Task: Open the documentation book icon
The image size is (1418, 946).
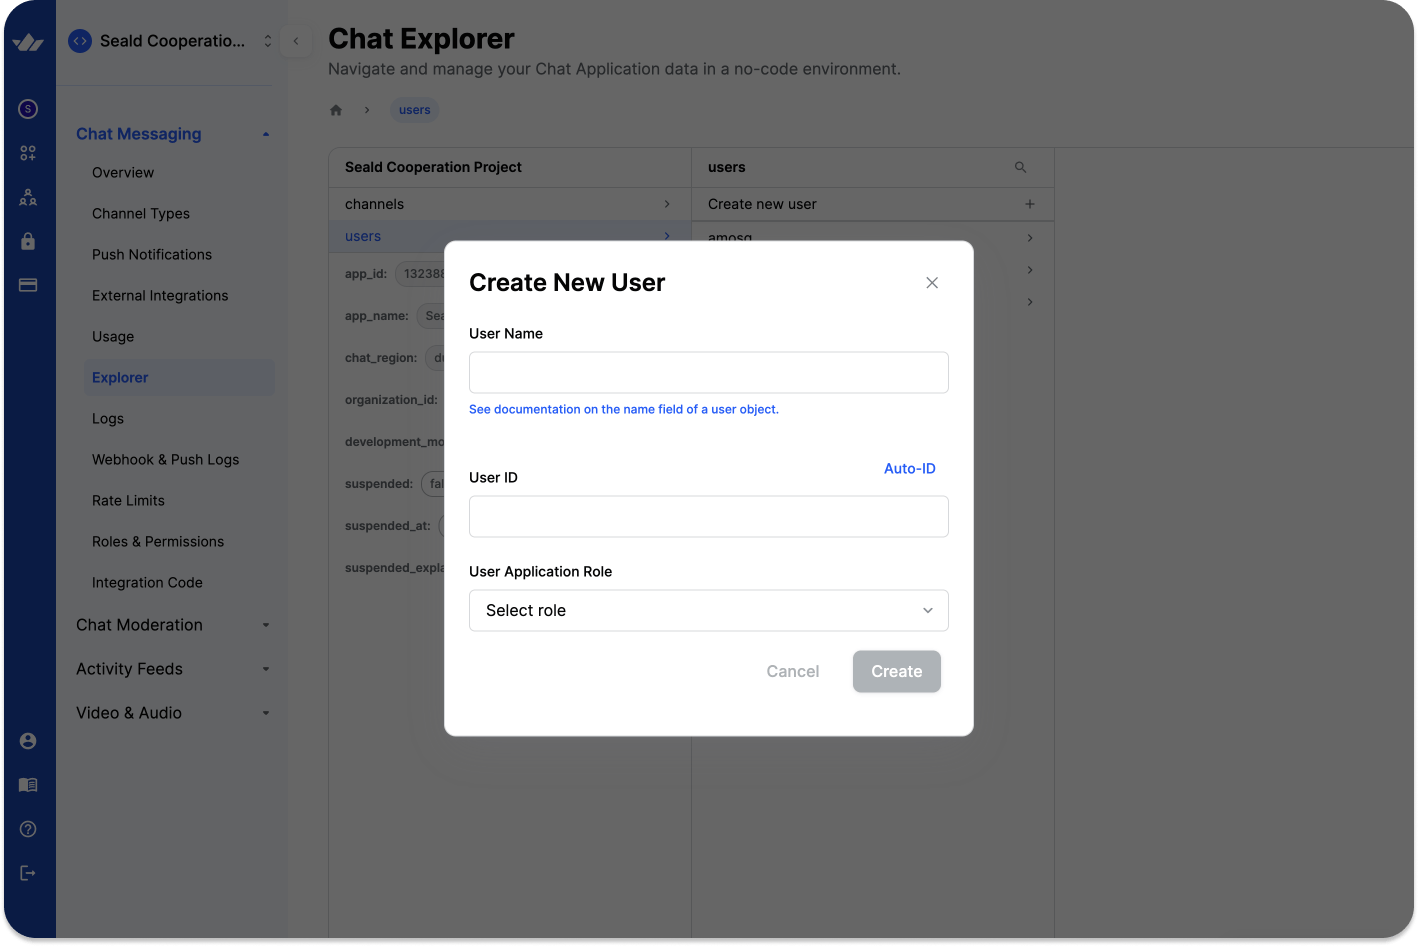Action: (x=28, y=785)
